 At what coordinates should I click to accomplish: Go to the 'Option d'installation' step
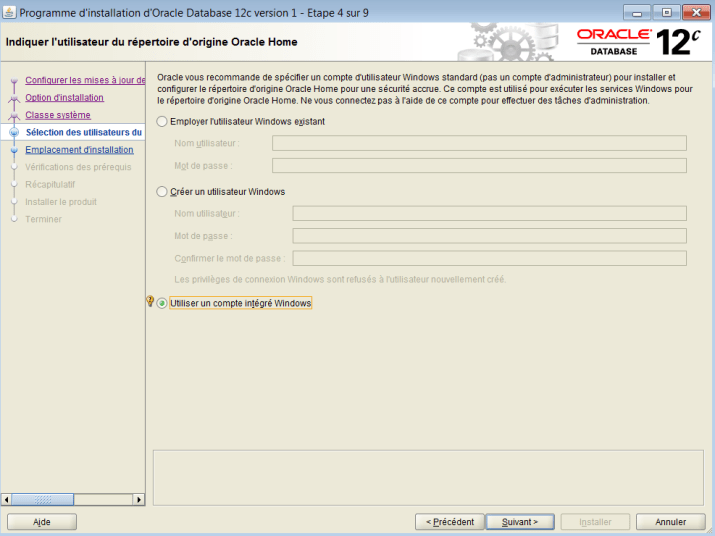64,98
